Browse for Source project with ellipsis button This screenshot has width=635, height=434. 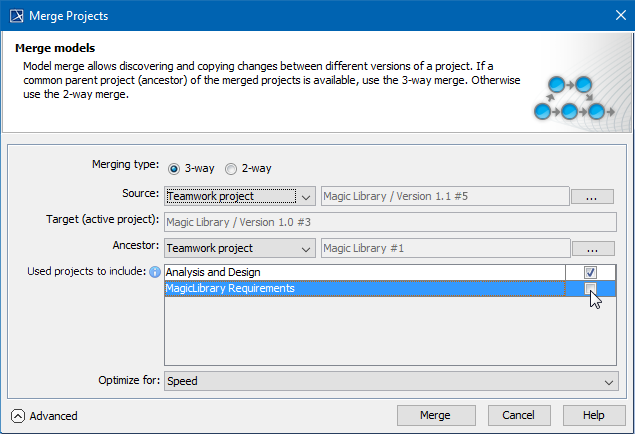(x=592, y=197)
